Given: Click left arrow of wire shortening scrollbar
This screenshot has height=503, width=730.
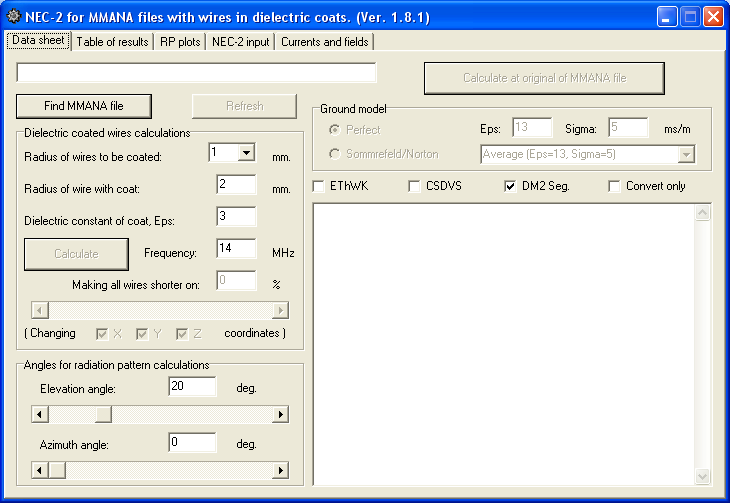Looking at the screenshot, I should click(40, 310).
